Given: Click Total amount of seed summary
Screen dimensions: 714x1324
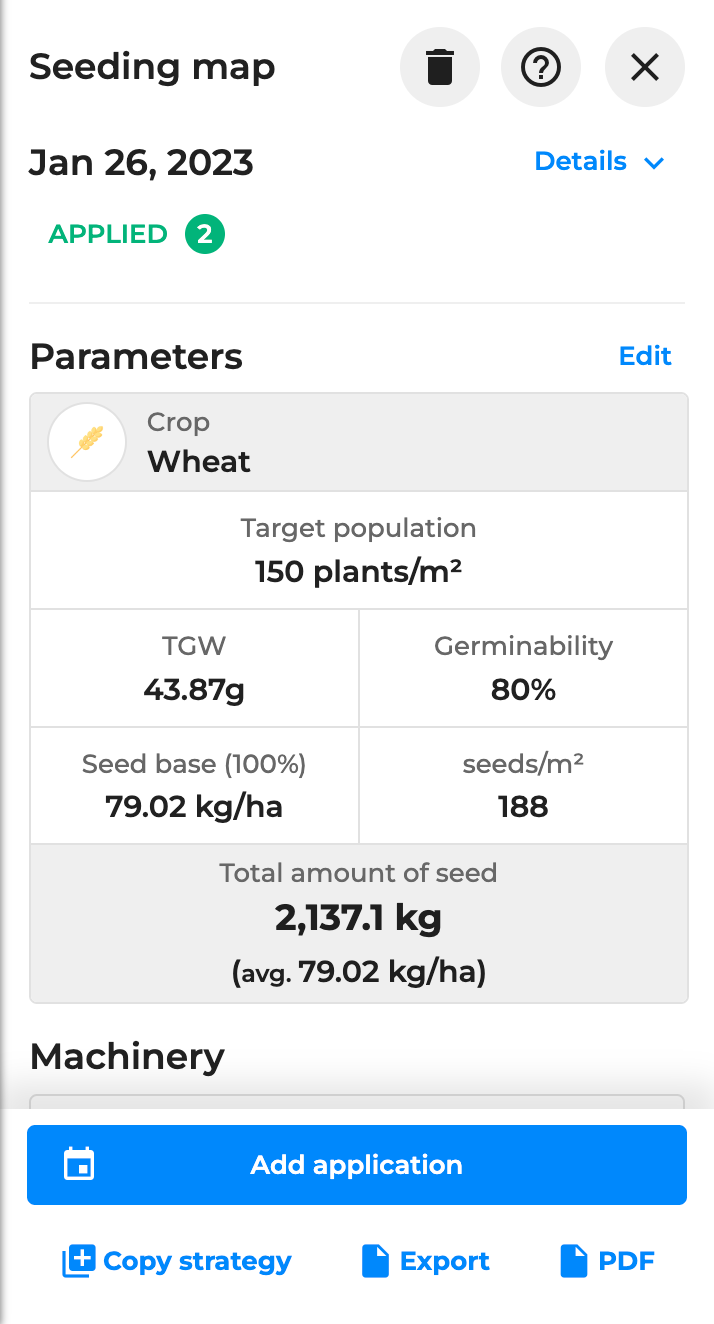Looking at the screenshot, I should [x=359, y=923].
